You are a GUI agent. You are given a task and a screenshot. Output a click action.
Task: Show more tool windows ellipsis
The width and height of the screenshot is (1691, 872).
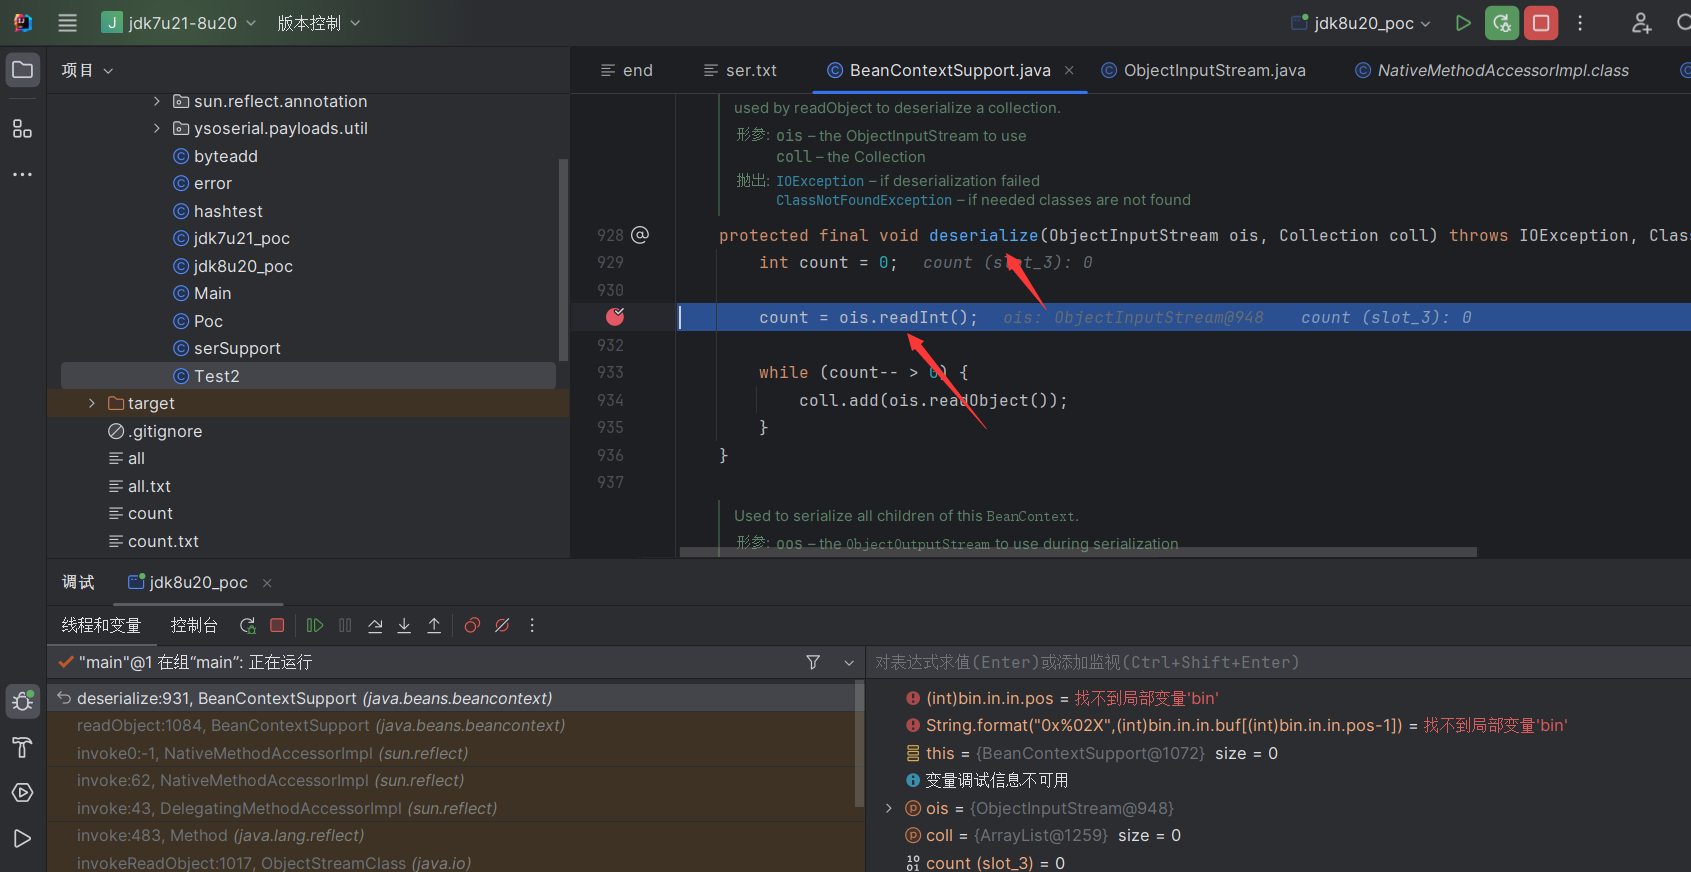(22, 174)
